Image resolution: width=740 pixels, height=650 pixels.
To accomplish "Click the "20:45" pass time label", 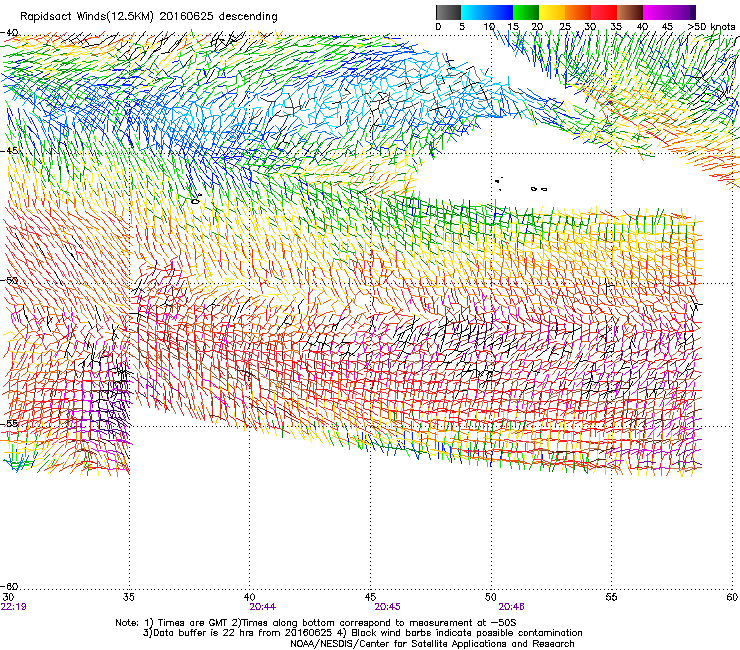I will (x=387, y=607).
